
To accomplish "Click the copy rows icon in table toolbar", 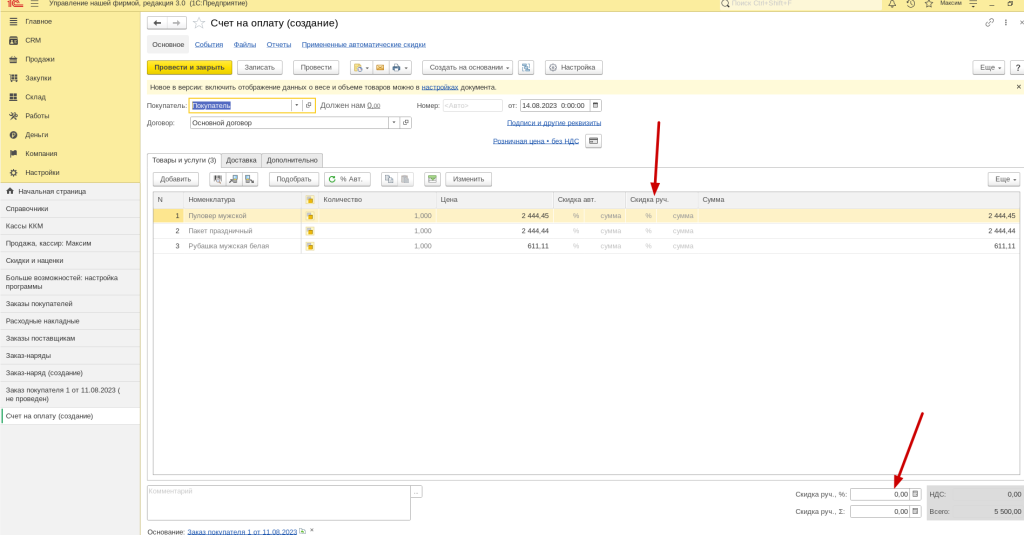I will tap(389, 179).
